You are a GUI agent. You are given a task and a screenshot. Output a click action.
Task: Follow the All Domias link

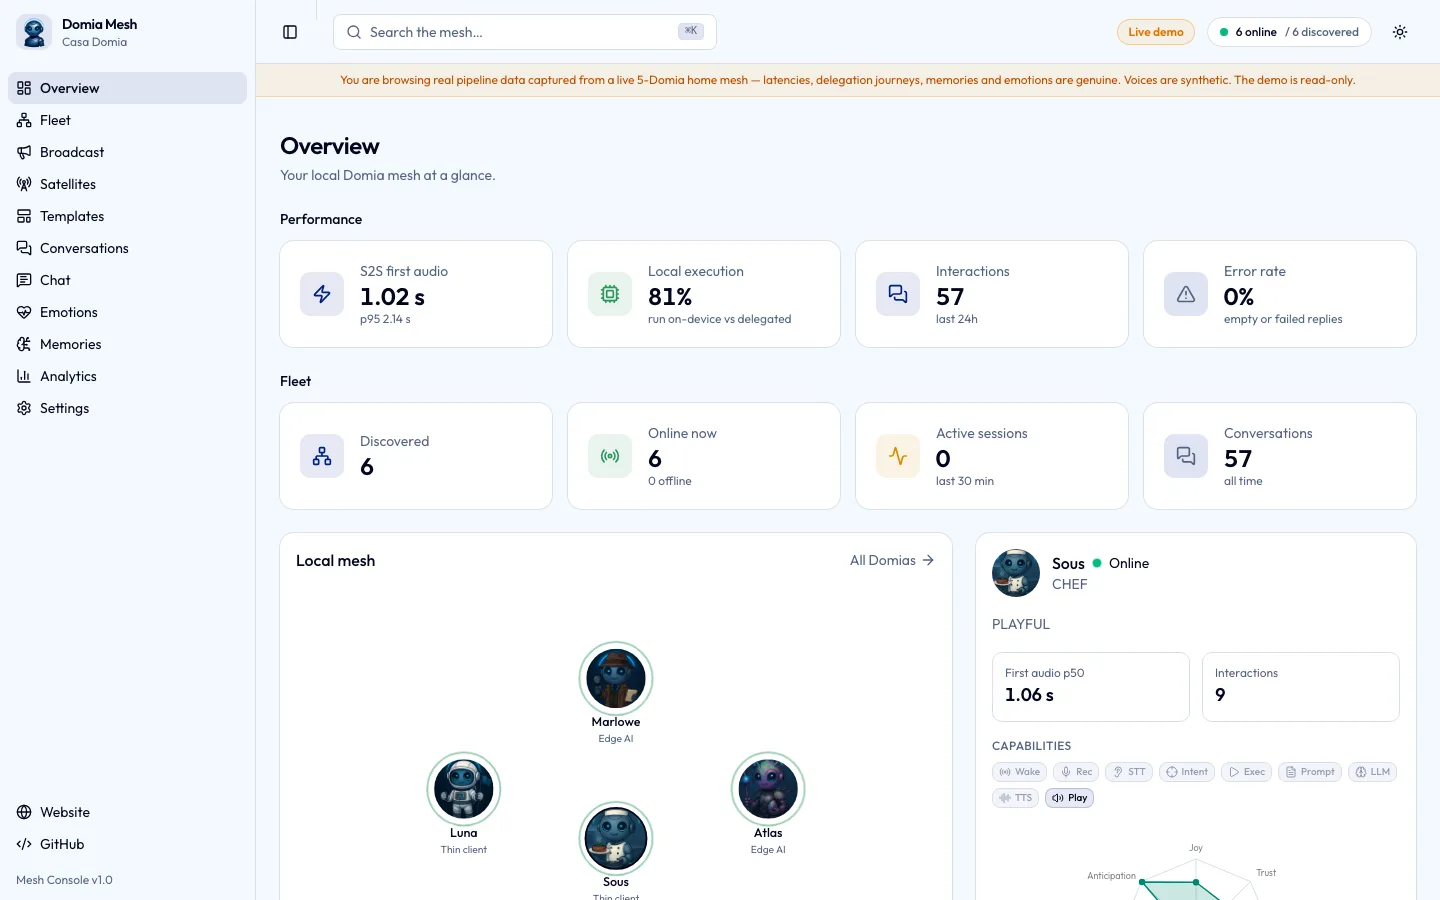pyautogui.click(x=892, y=560)
